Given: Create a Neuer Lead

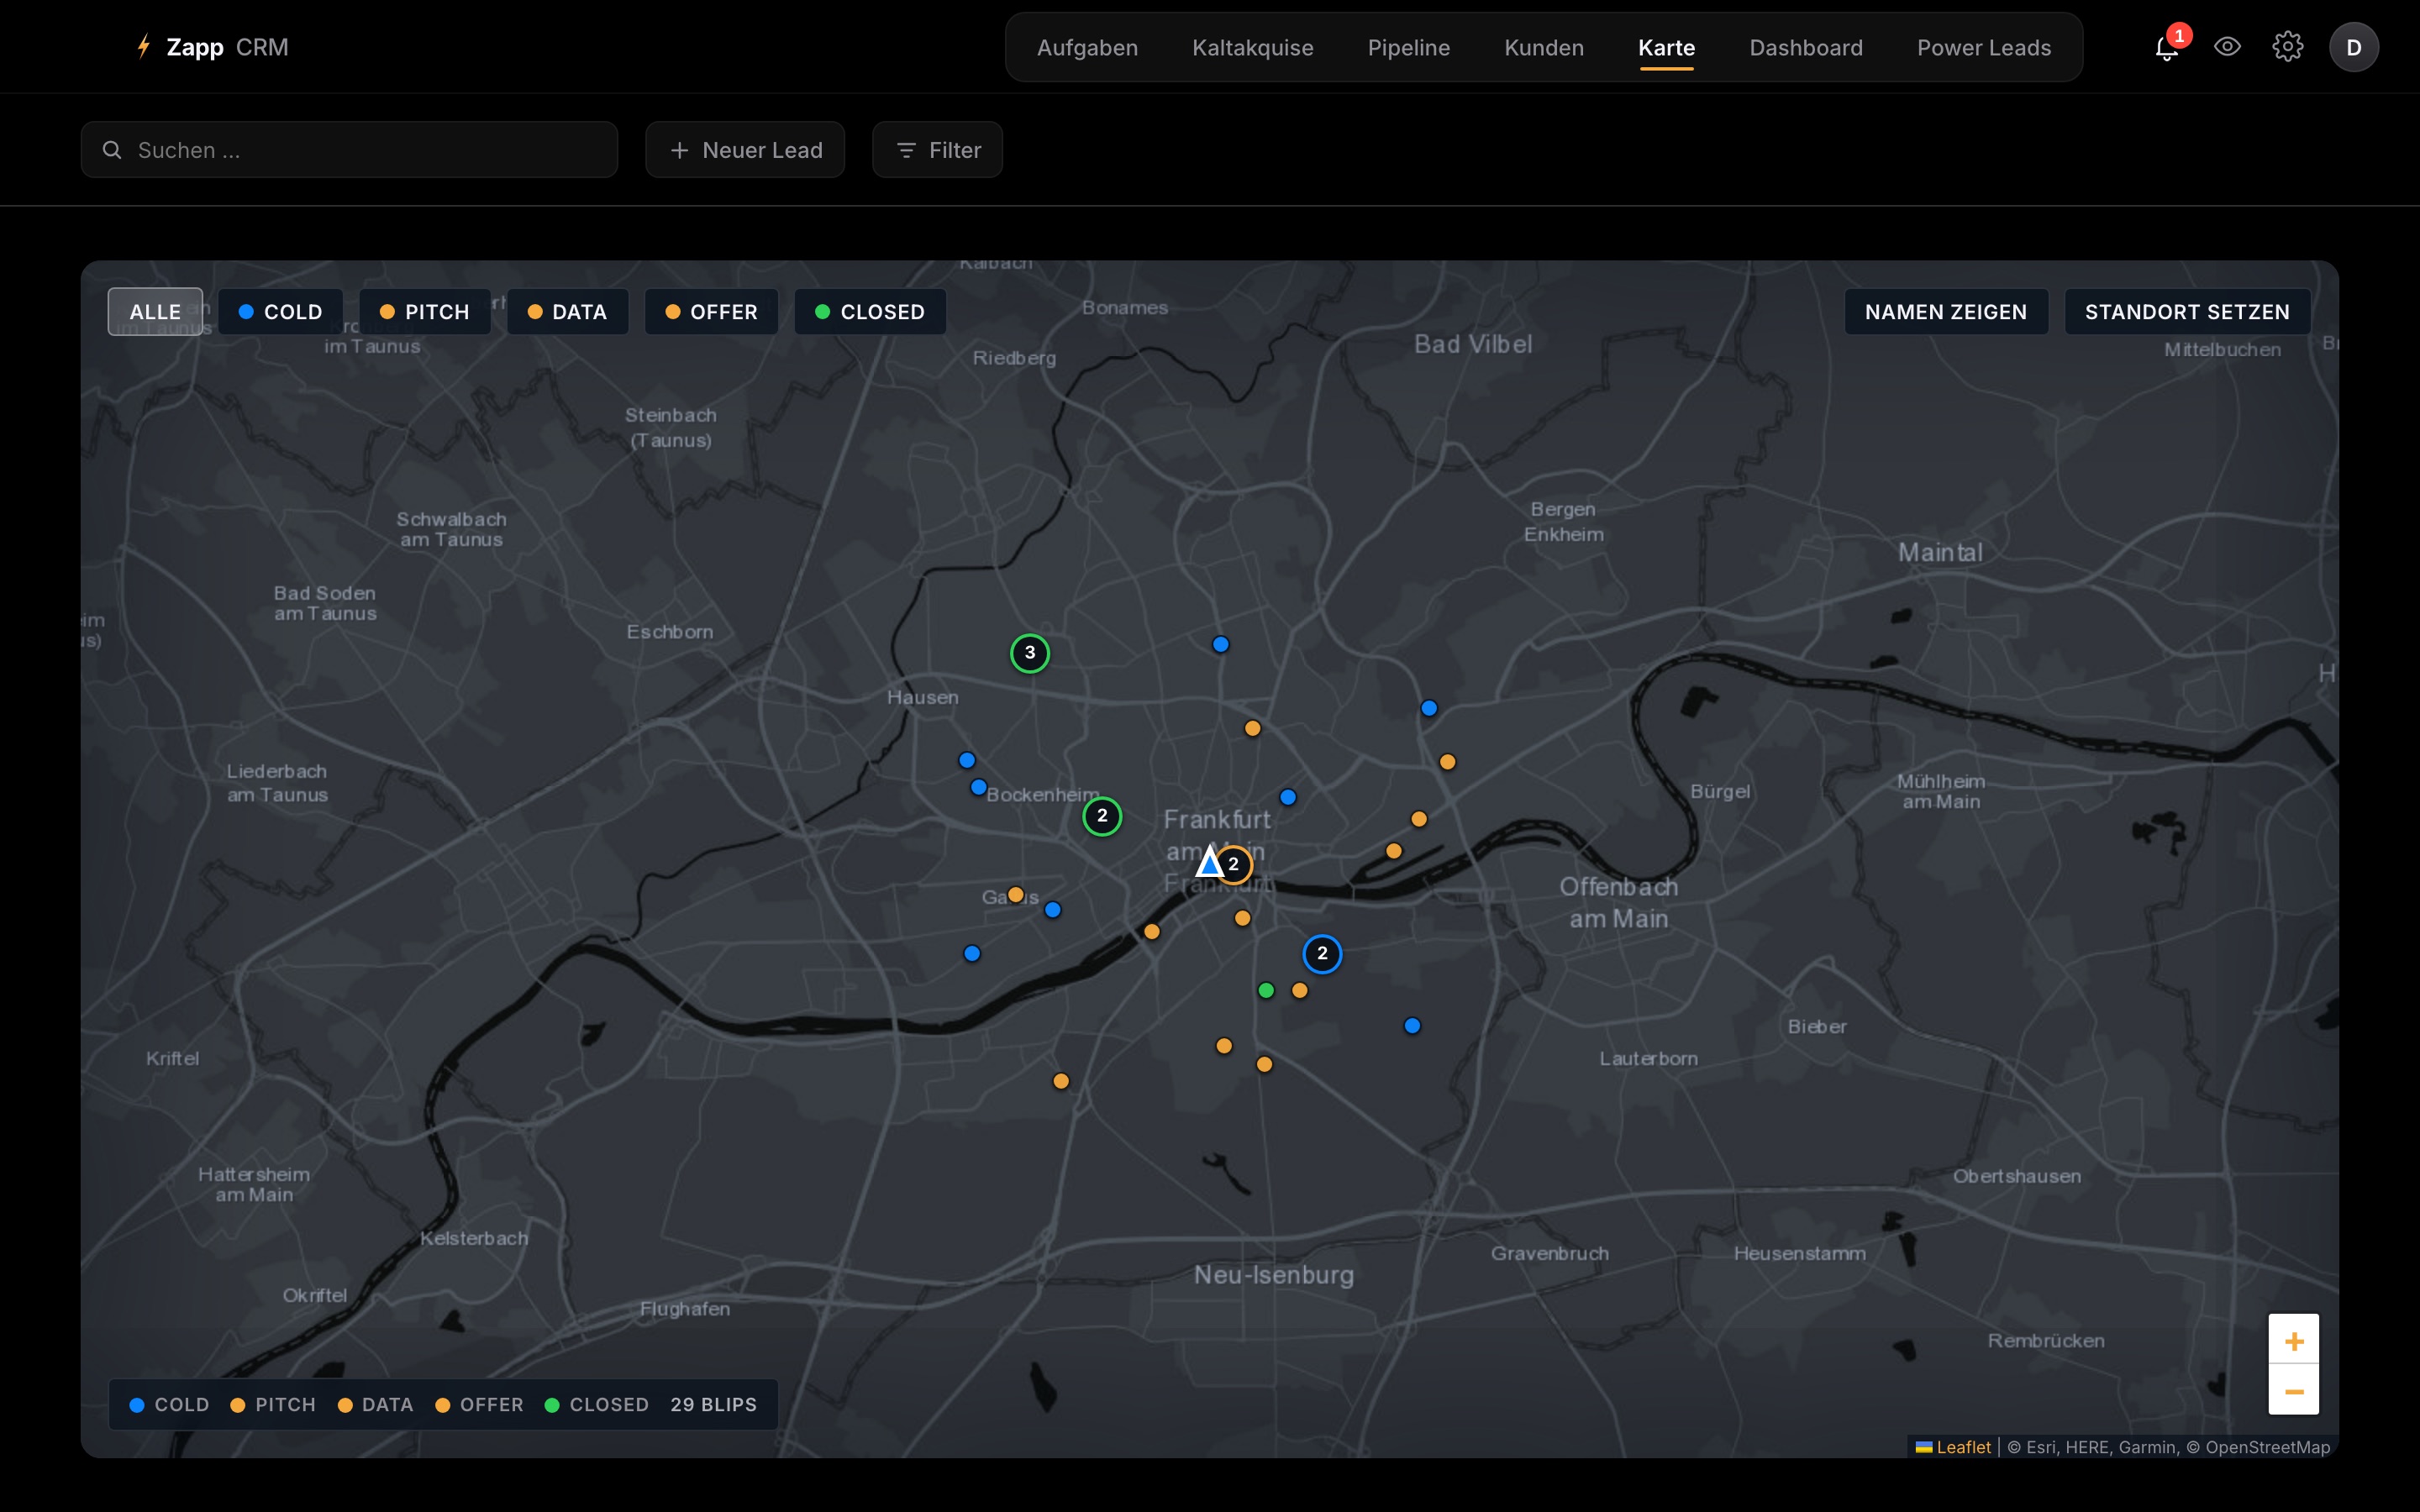Looking at the screenshot, I should [x=745, y=150].
